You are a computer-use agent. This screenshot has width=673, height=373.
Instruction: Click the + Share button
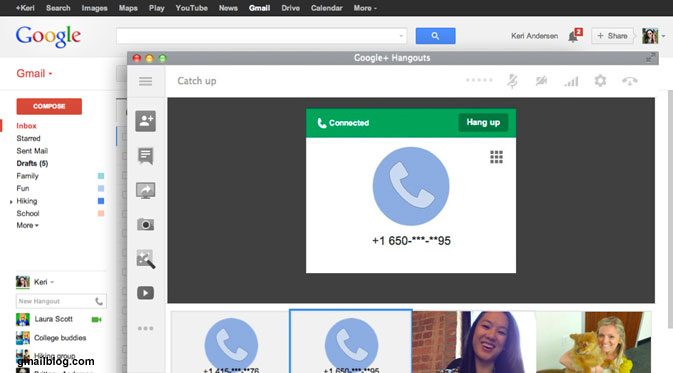tap(612, 36)
